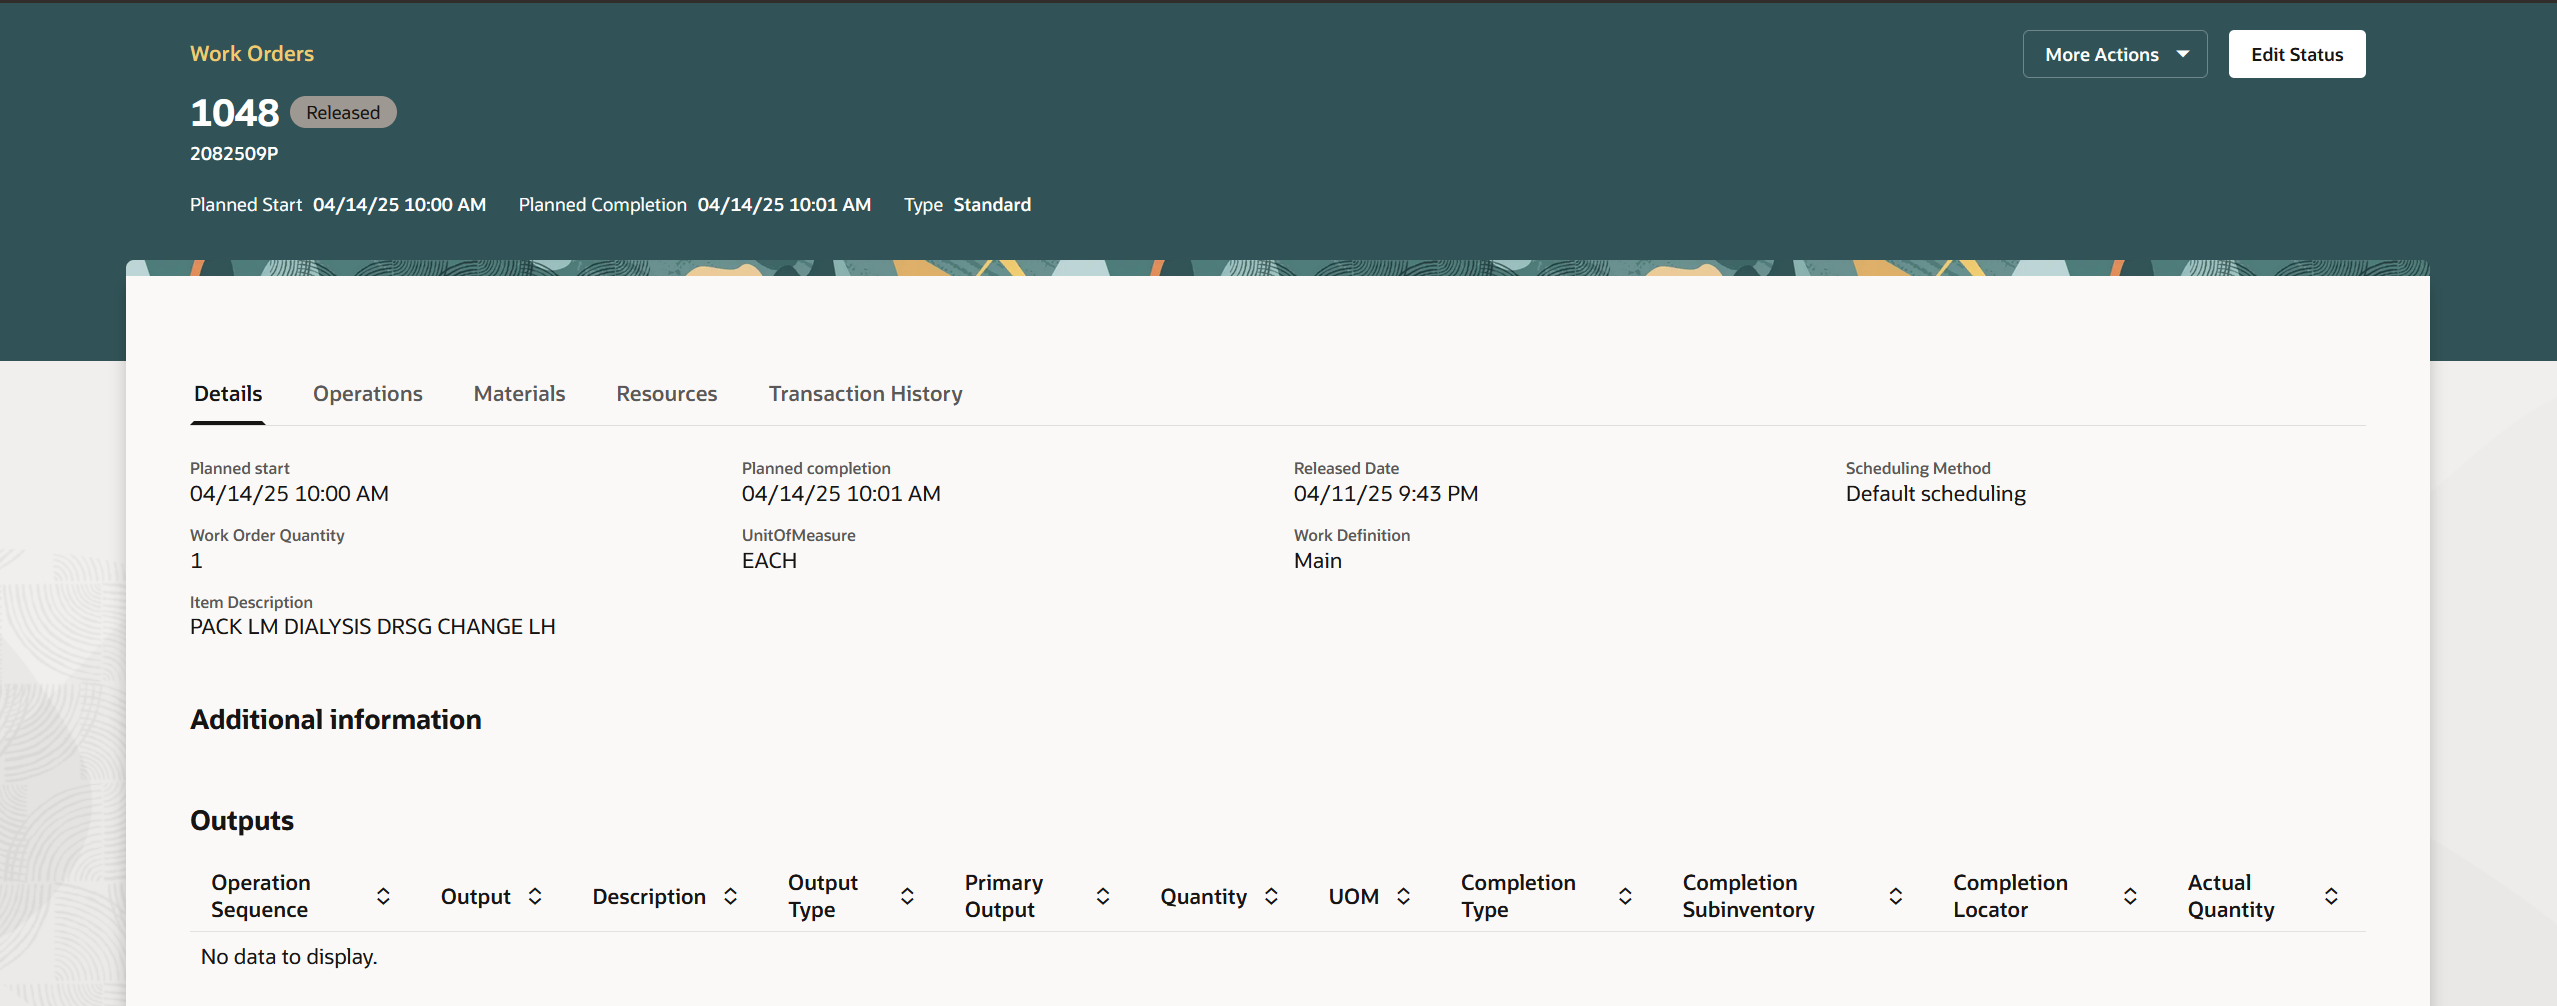Open the Resources tab

pyautogui.click(x=666, y=393)
